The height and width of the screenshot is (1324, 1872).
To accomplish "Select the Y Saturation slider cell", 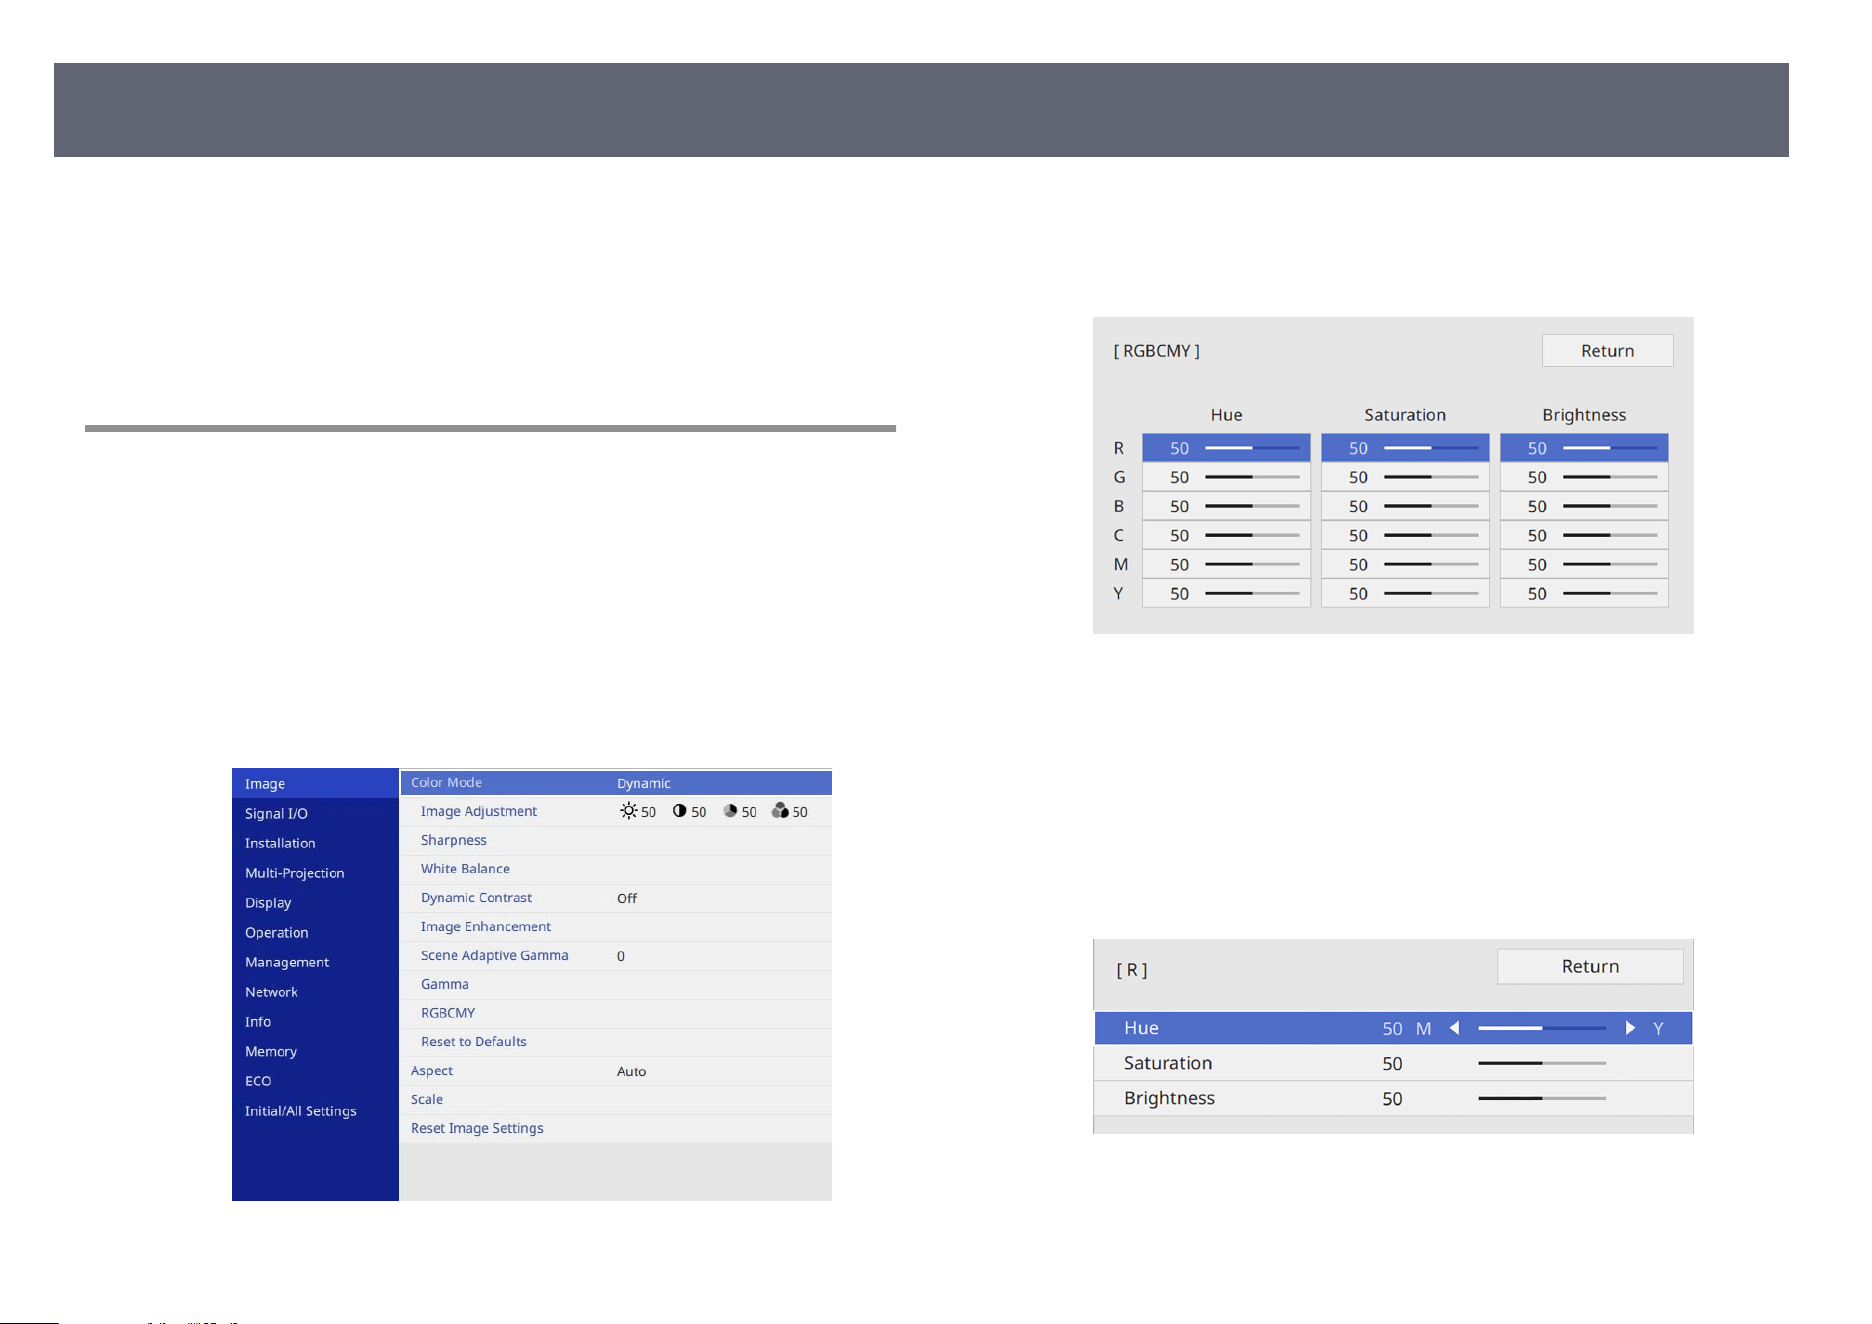I will point(1405,593).
